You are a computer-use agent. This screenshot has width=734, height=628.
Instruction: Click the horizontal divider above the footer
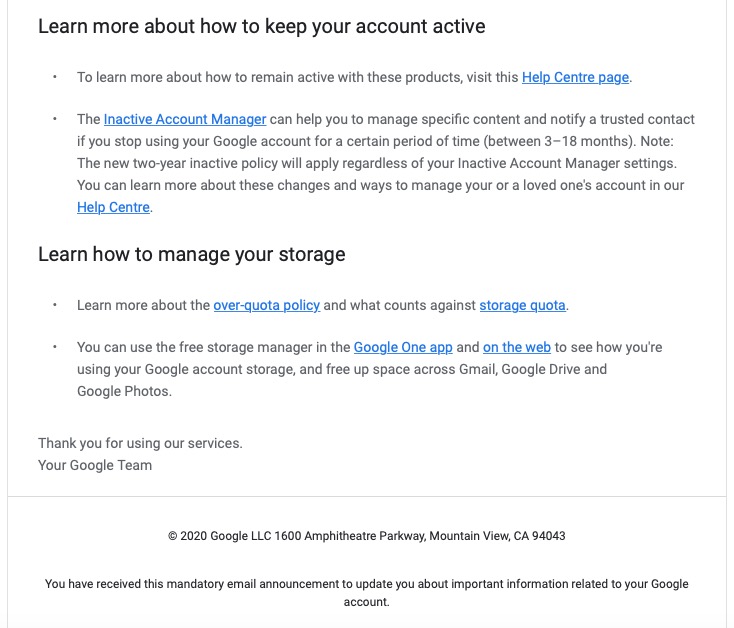pos(366,496)
